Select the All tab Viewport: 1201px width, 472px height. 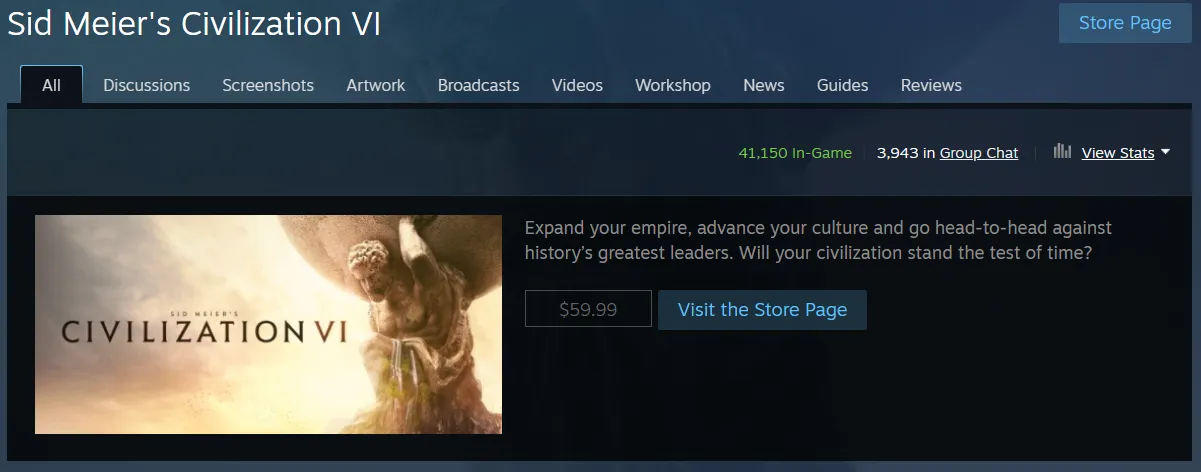pyautogui.click(x=51, y=85)
